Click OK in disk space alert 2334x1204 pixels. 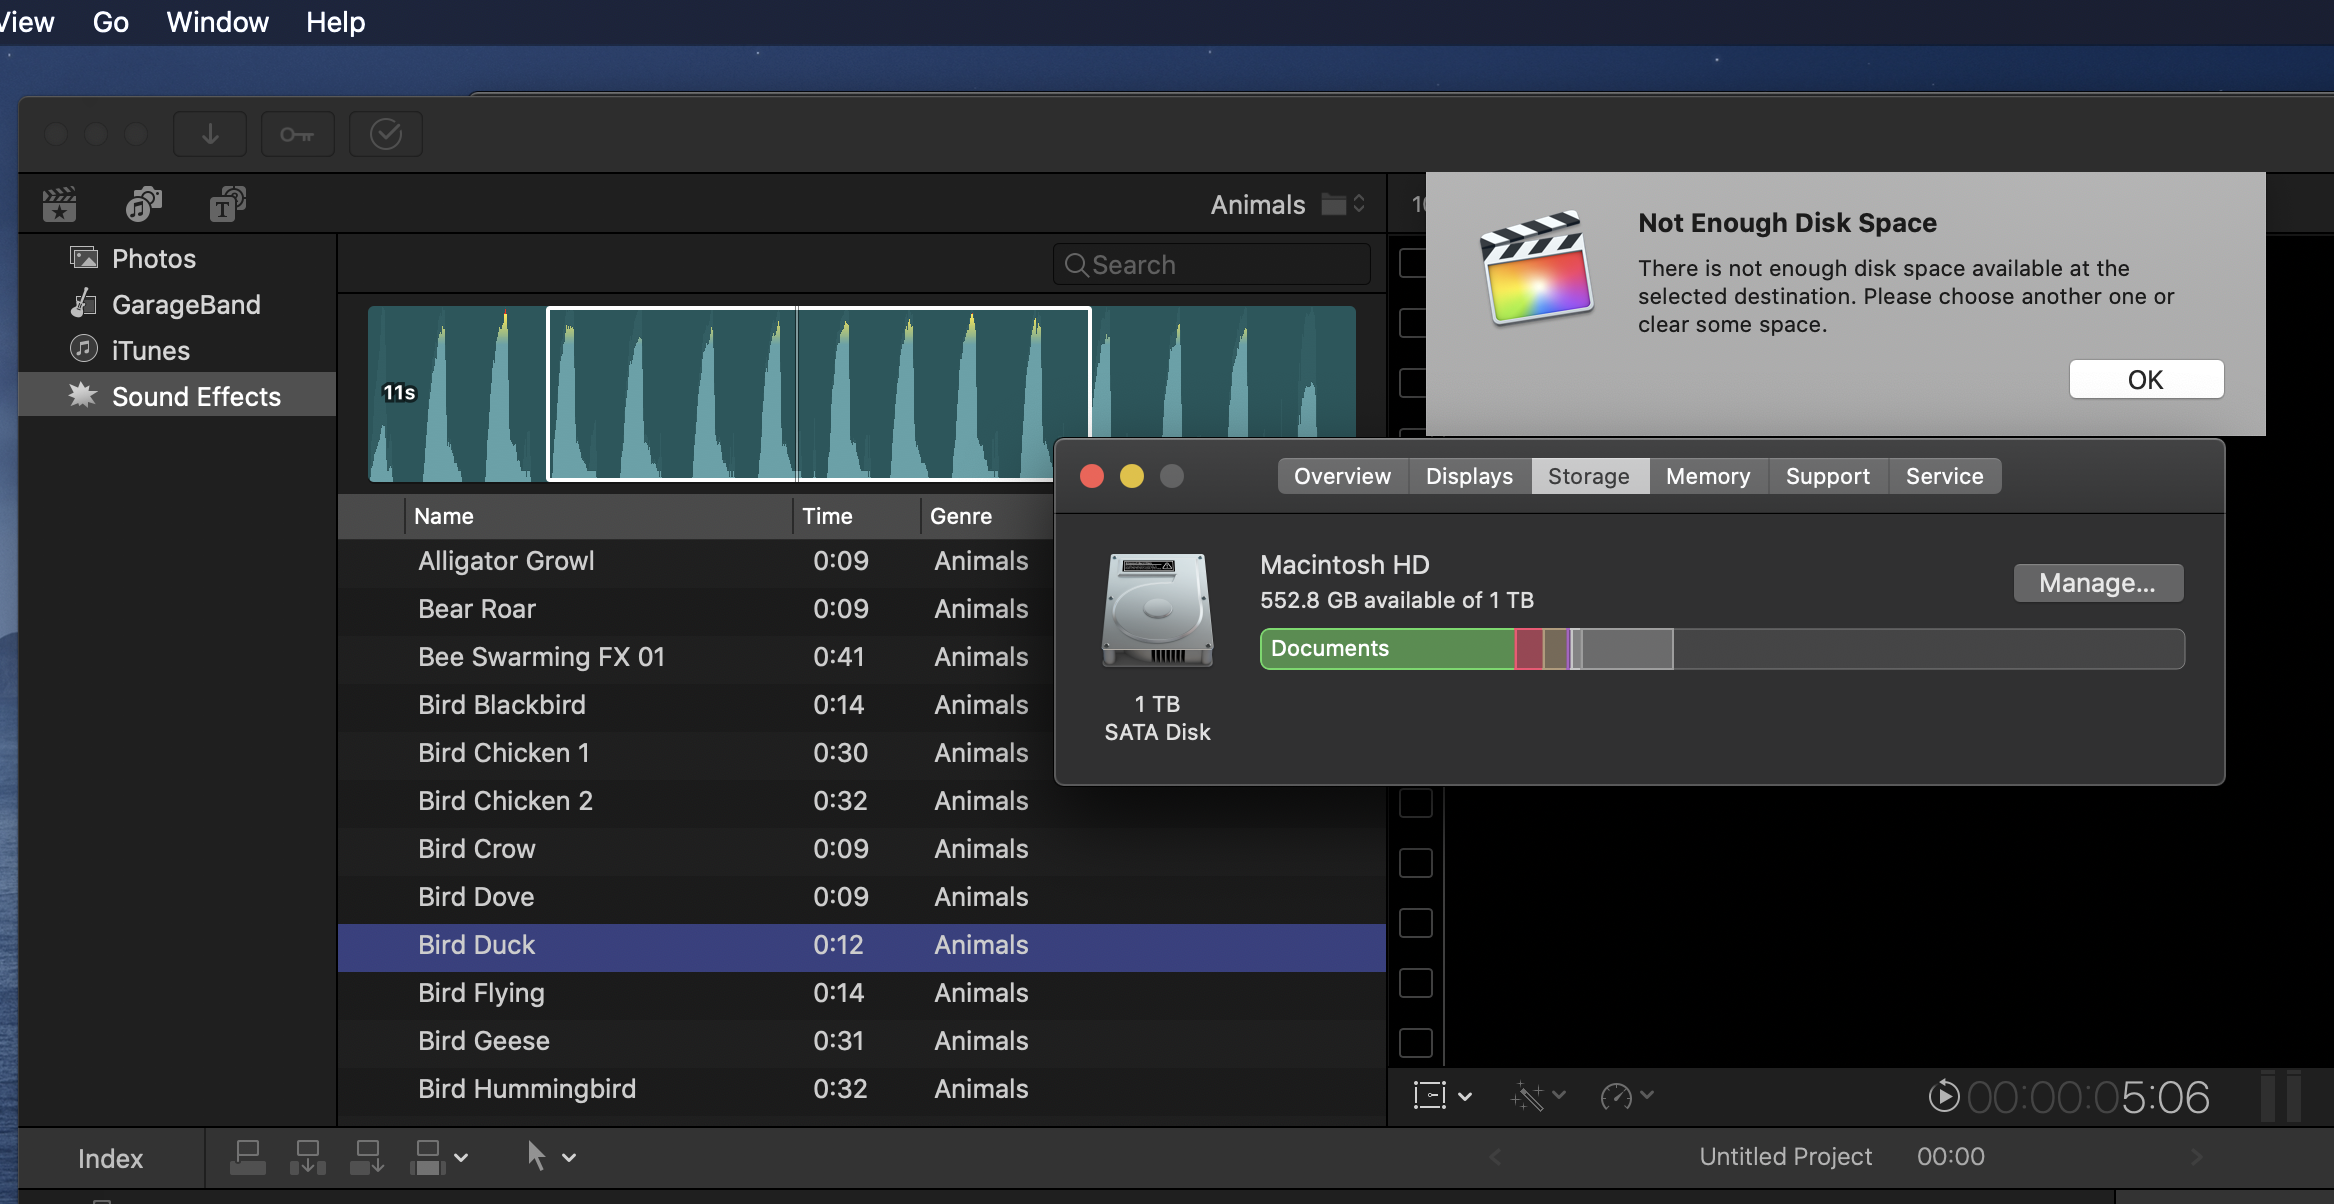coord(2145,380)
